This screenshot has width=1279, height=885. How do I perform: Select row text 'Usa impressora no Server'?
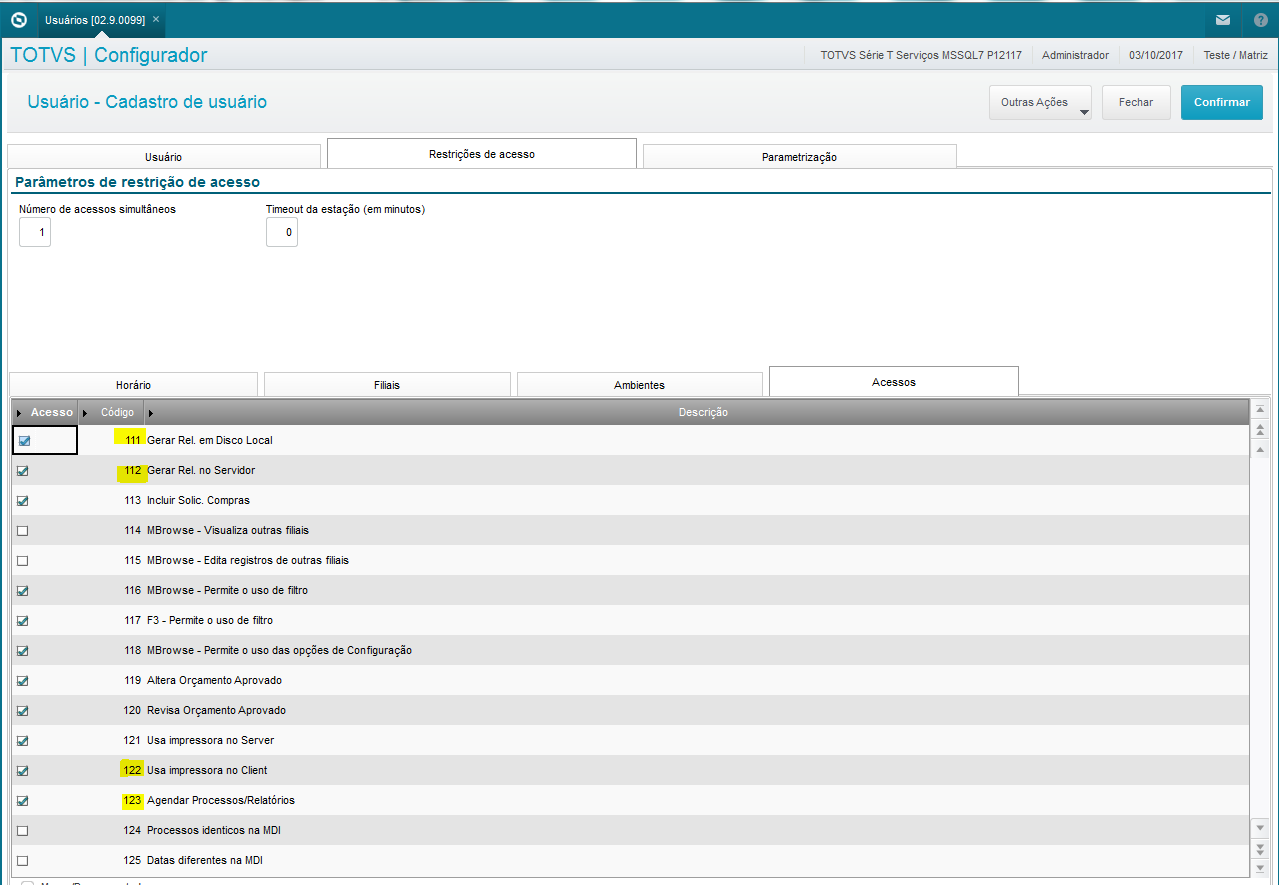tap(210, 740)
